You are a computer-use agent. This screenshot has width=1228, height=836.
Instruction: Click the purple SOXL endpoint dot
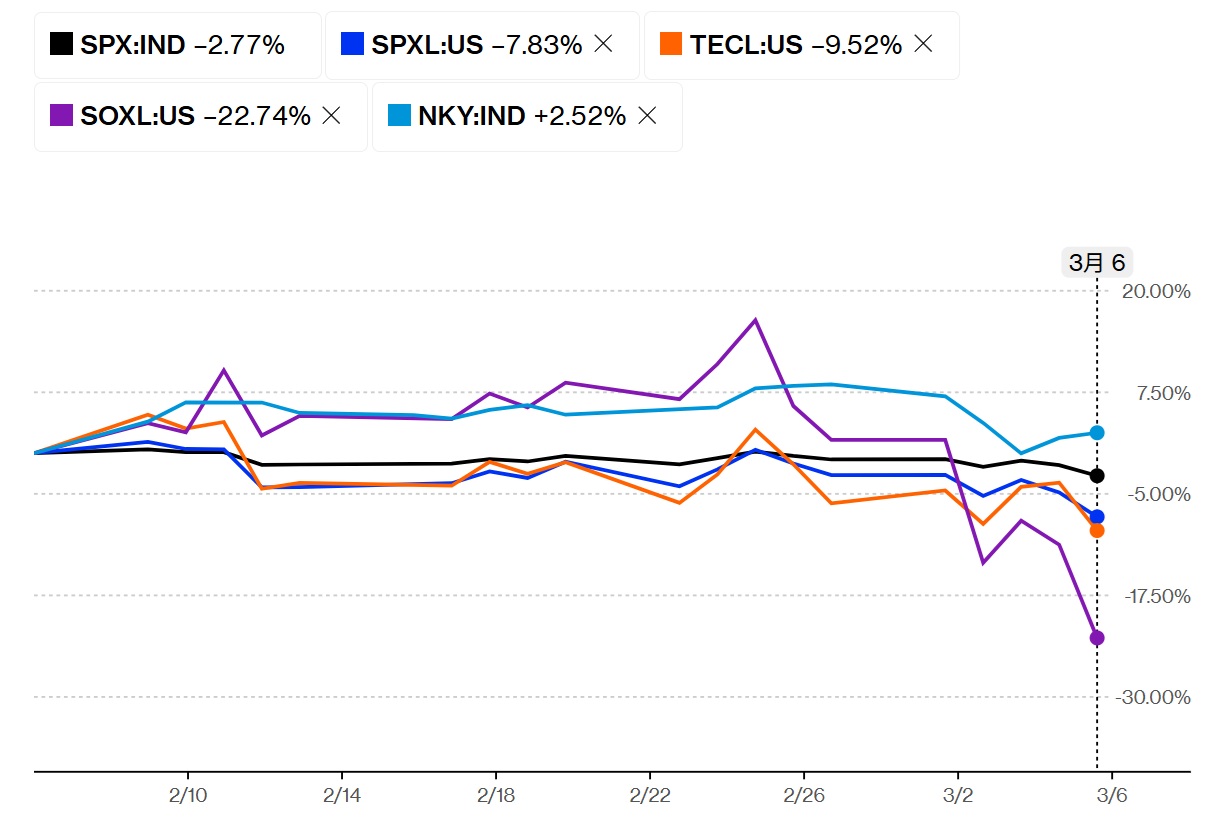pyautogui.click(x=1097, y=638)
